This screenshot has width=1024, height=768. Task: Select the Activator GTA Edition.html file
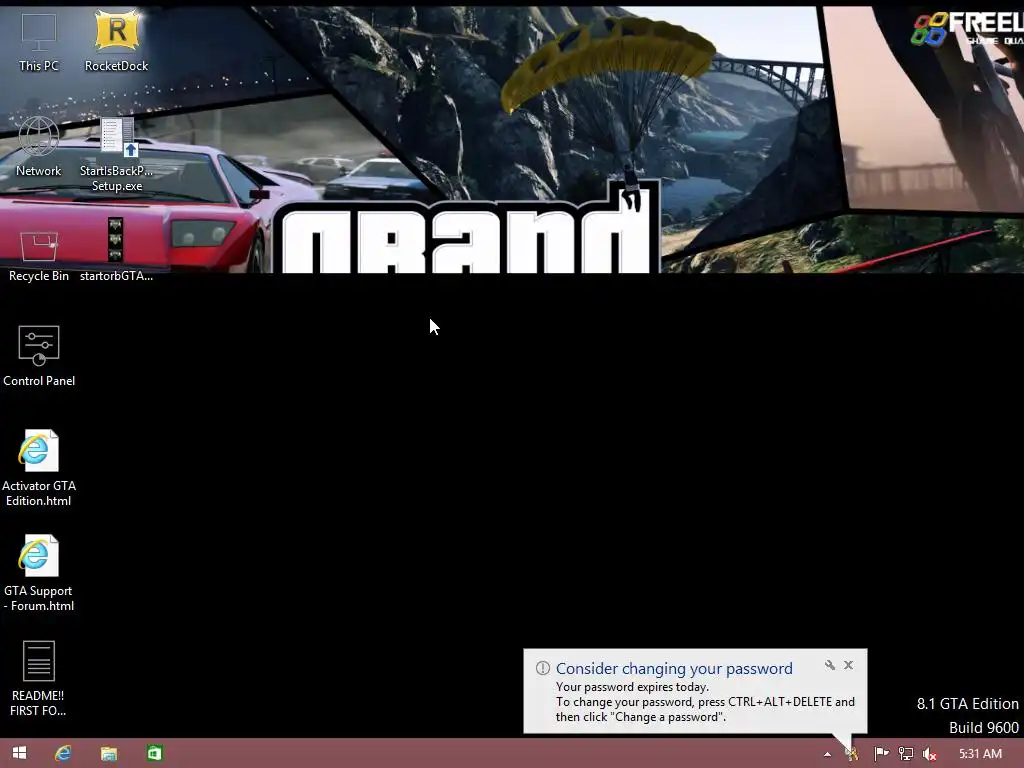point(39,468)
